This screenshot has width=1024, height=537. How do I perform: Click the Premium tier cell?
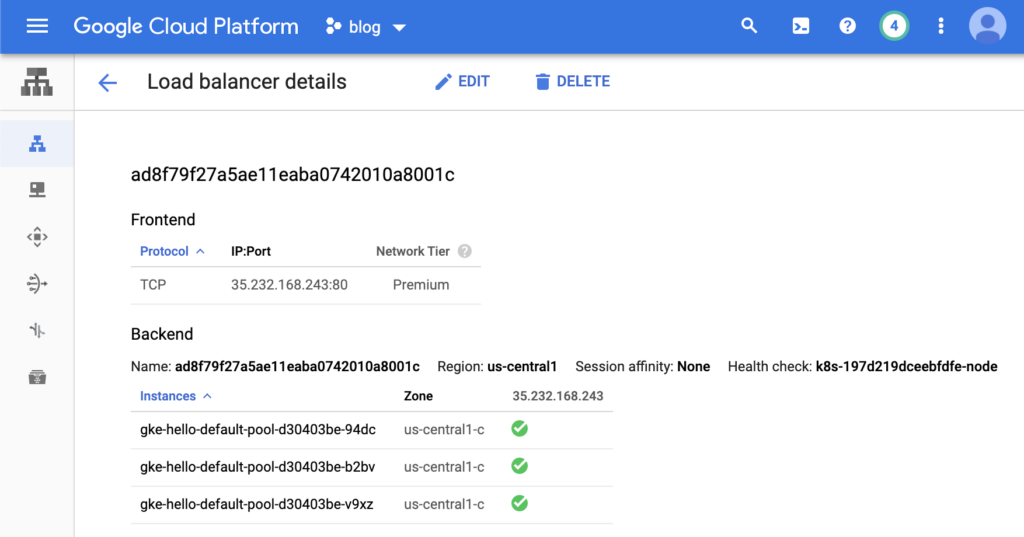[x=421, y=285]
